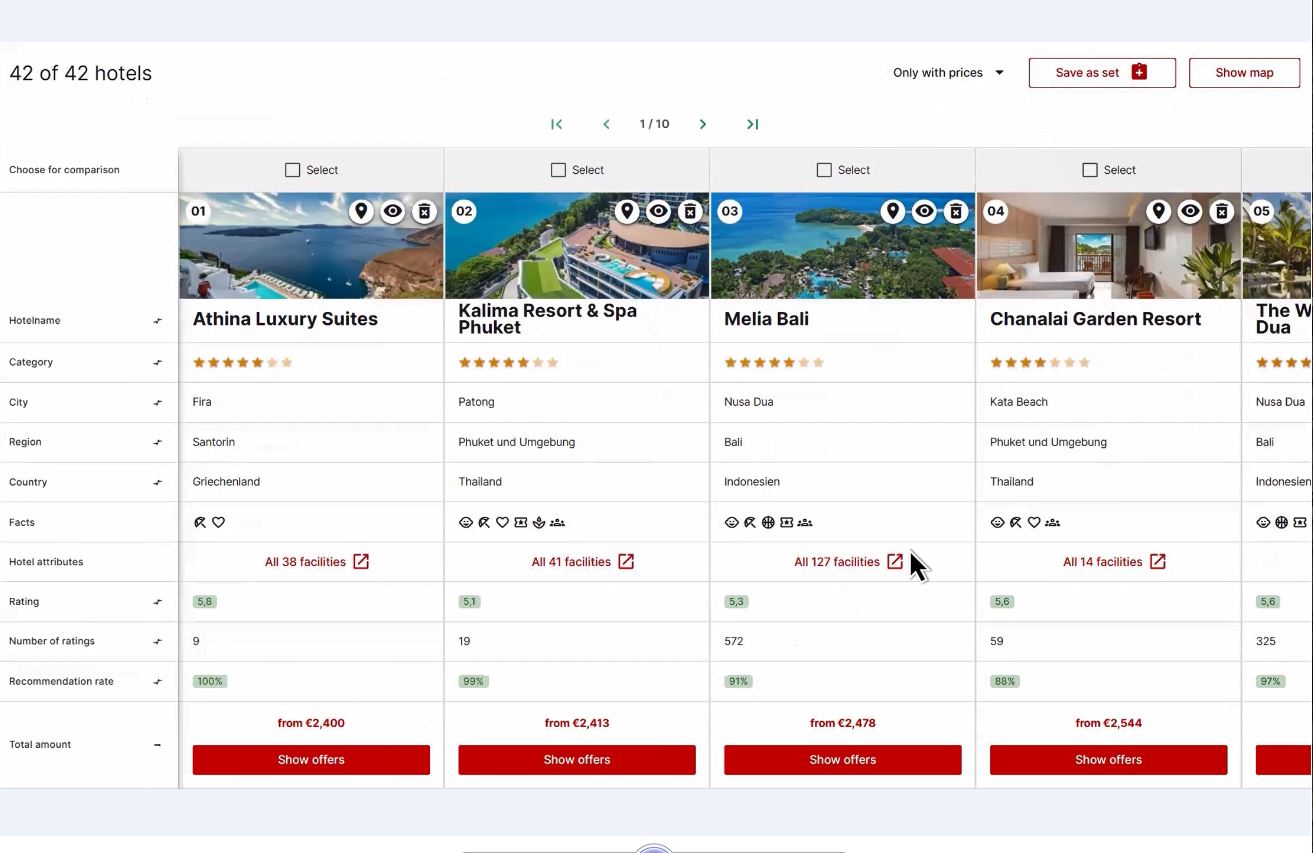Screen dimensions: 1313x853
Task: Click Athina Luxury Suites photo
Action: [311, 246]
